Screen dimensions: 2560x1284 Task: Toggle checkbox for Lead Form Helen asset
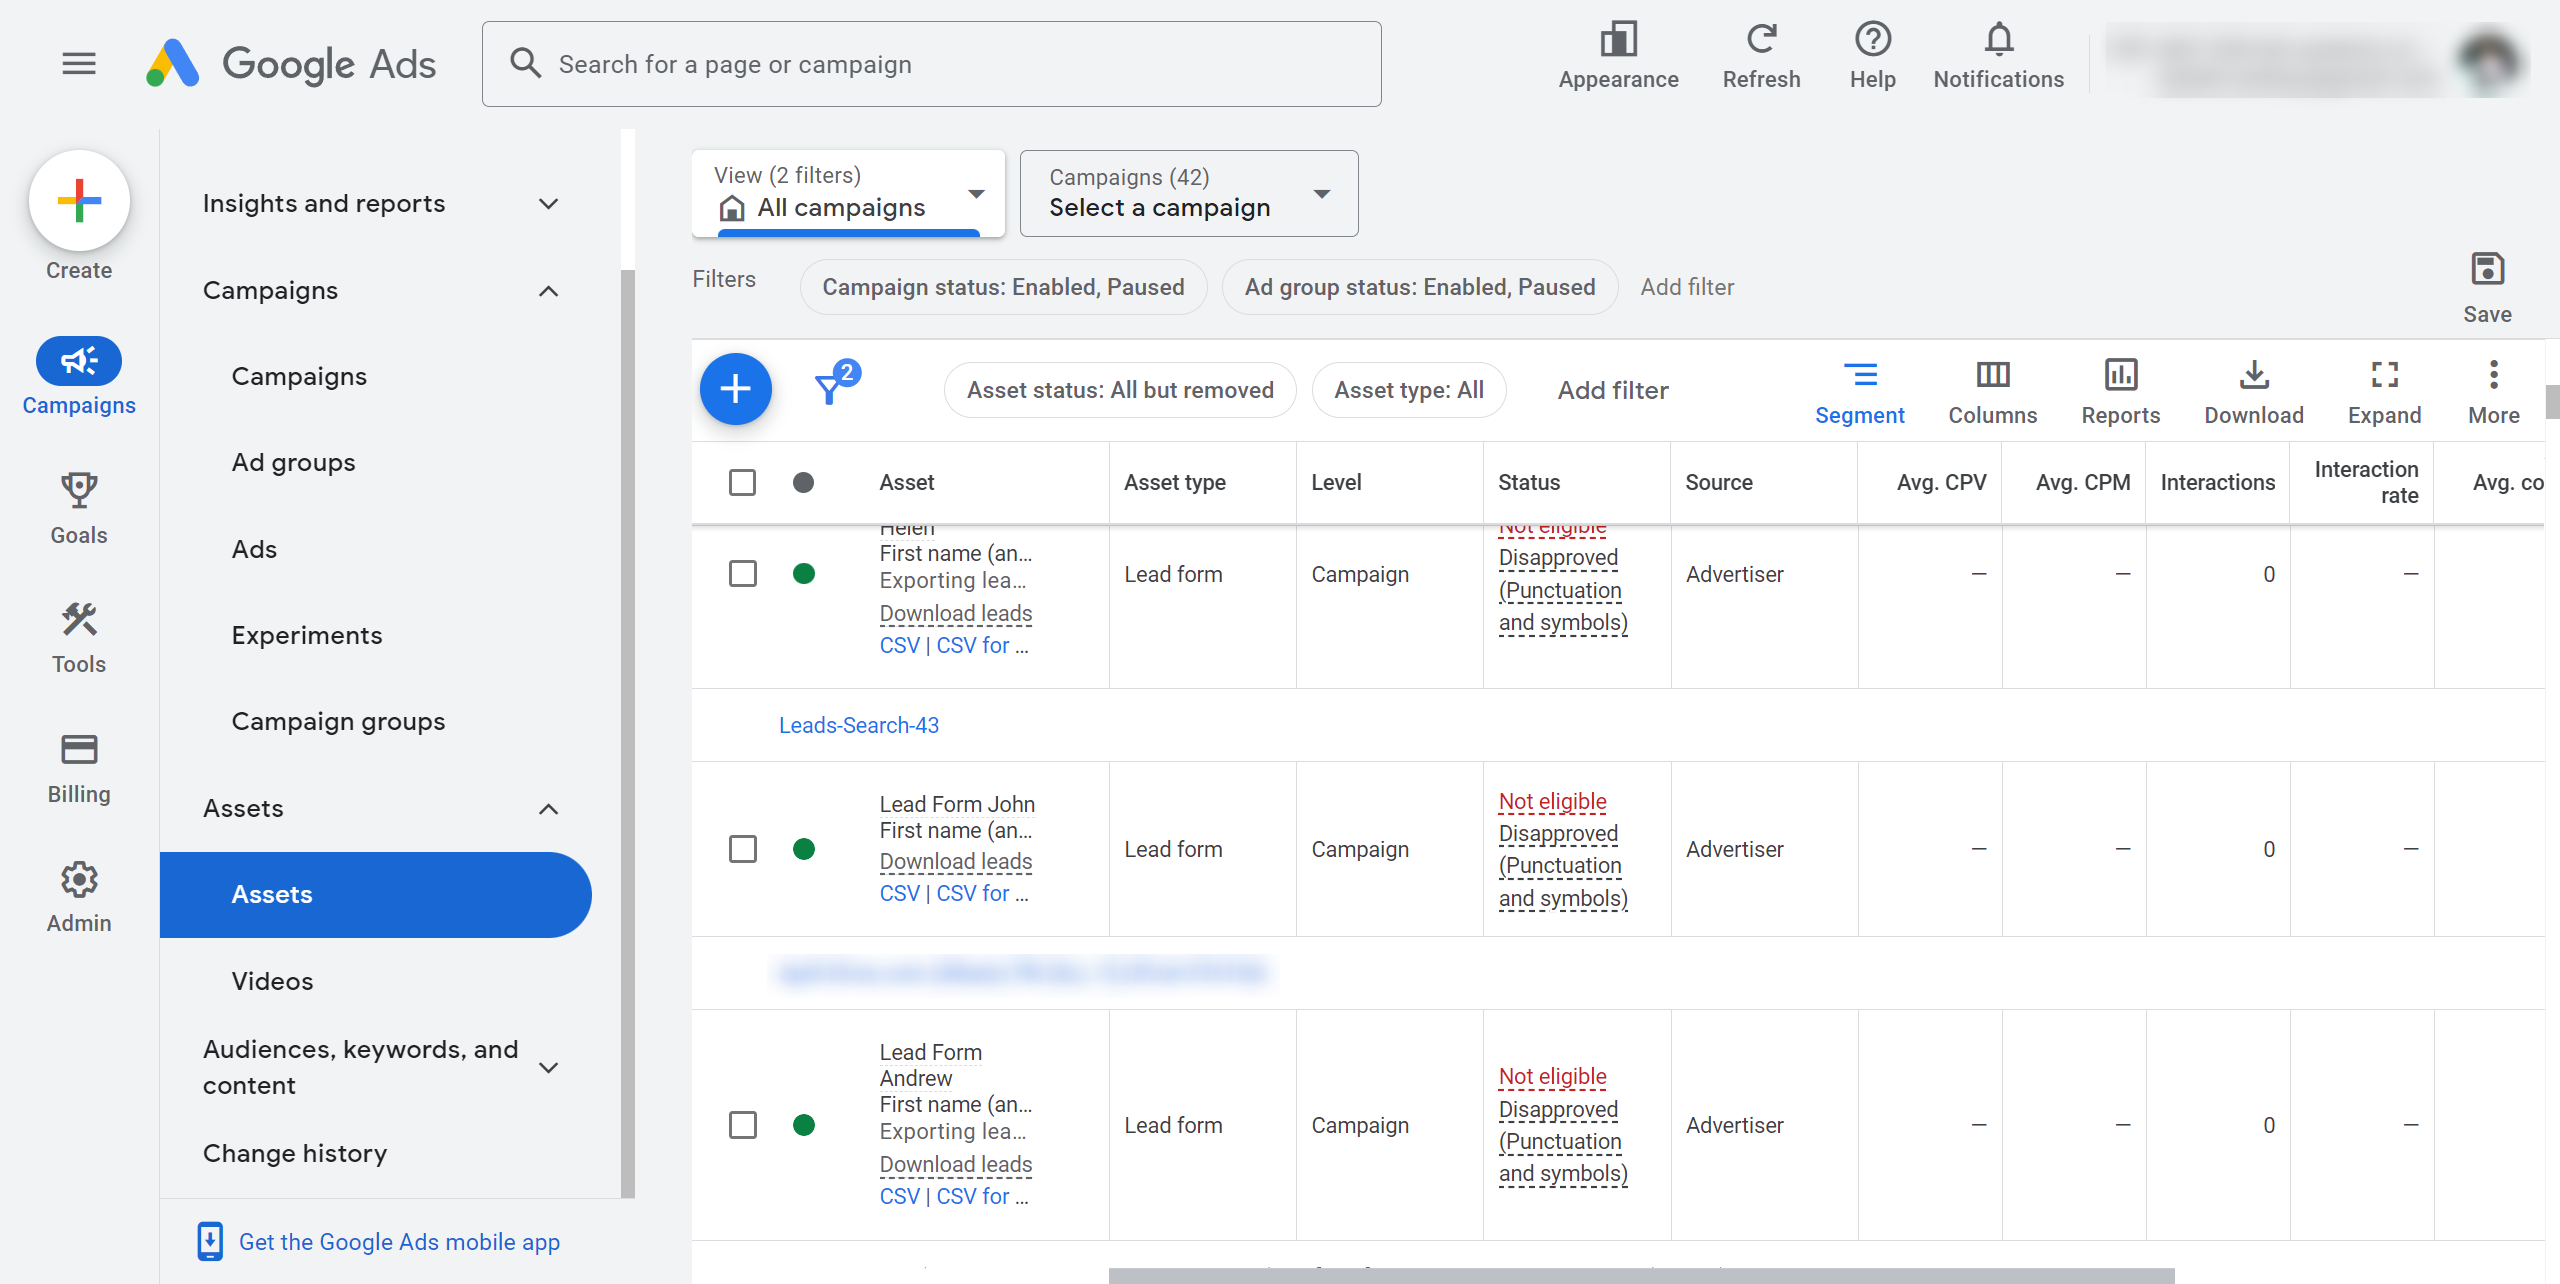(743, 573)
